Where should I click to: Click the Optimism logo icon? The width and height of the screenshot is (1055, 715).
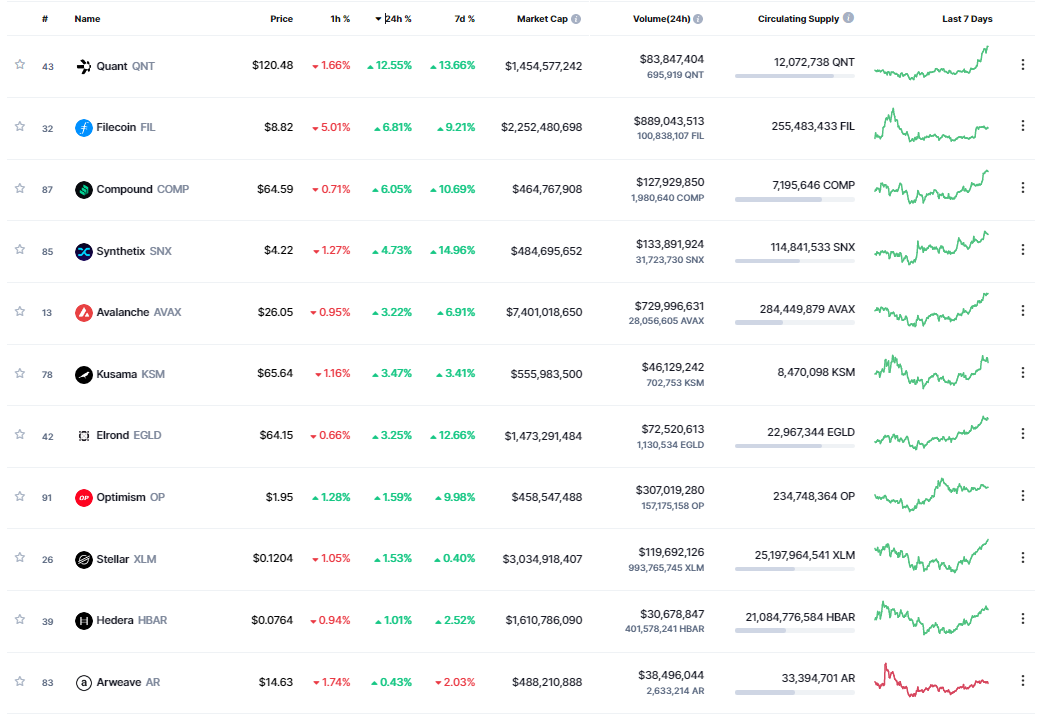(83, 498)
